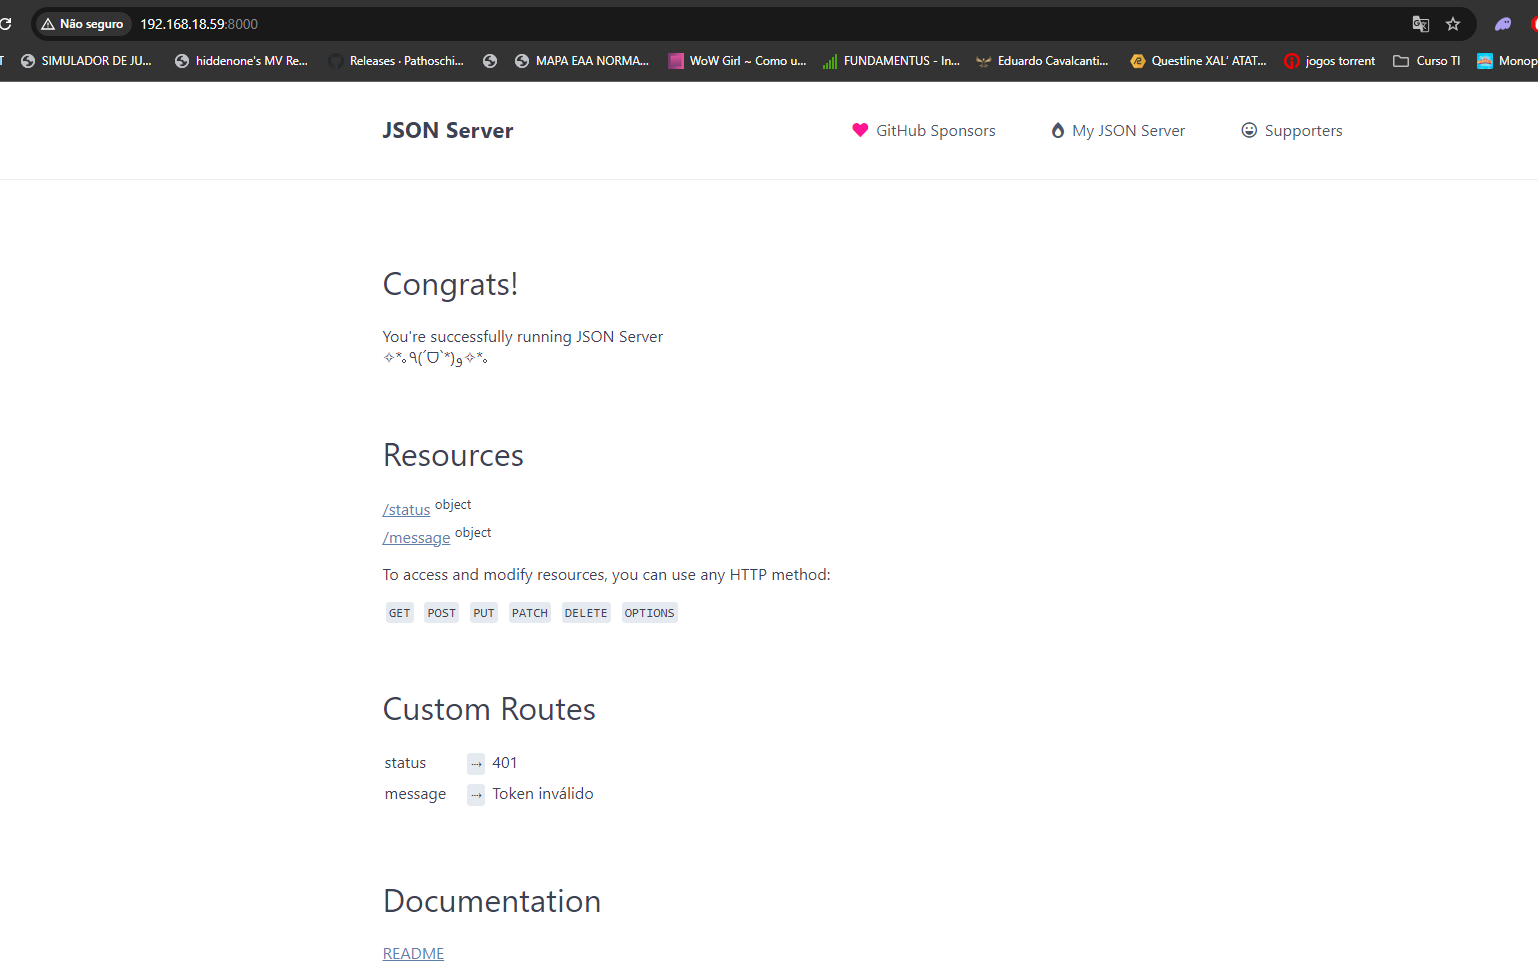
Task: Click the unlabeled globe bookmark icon
Action: pyautogui.click(x=490, y=61)
